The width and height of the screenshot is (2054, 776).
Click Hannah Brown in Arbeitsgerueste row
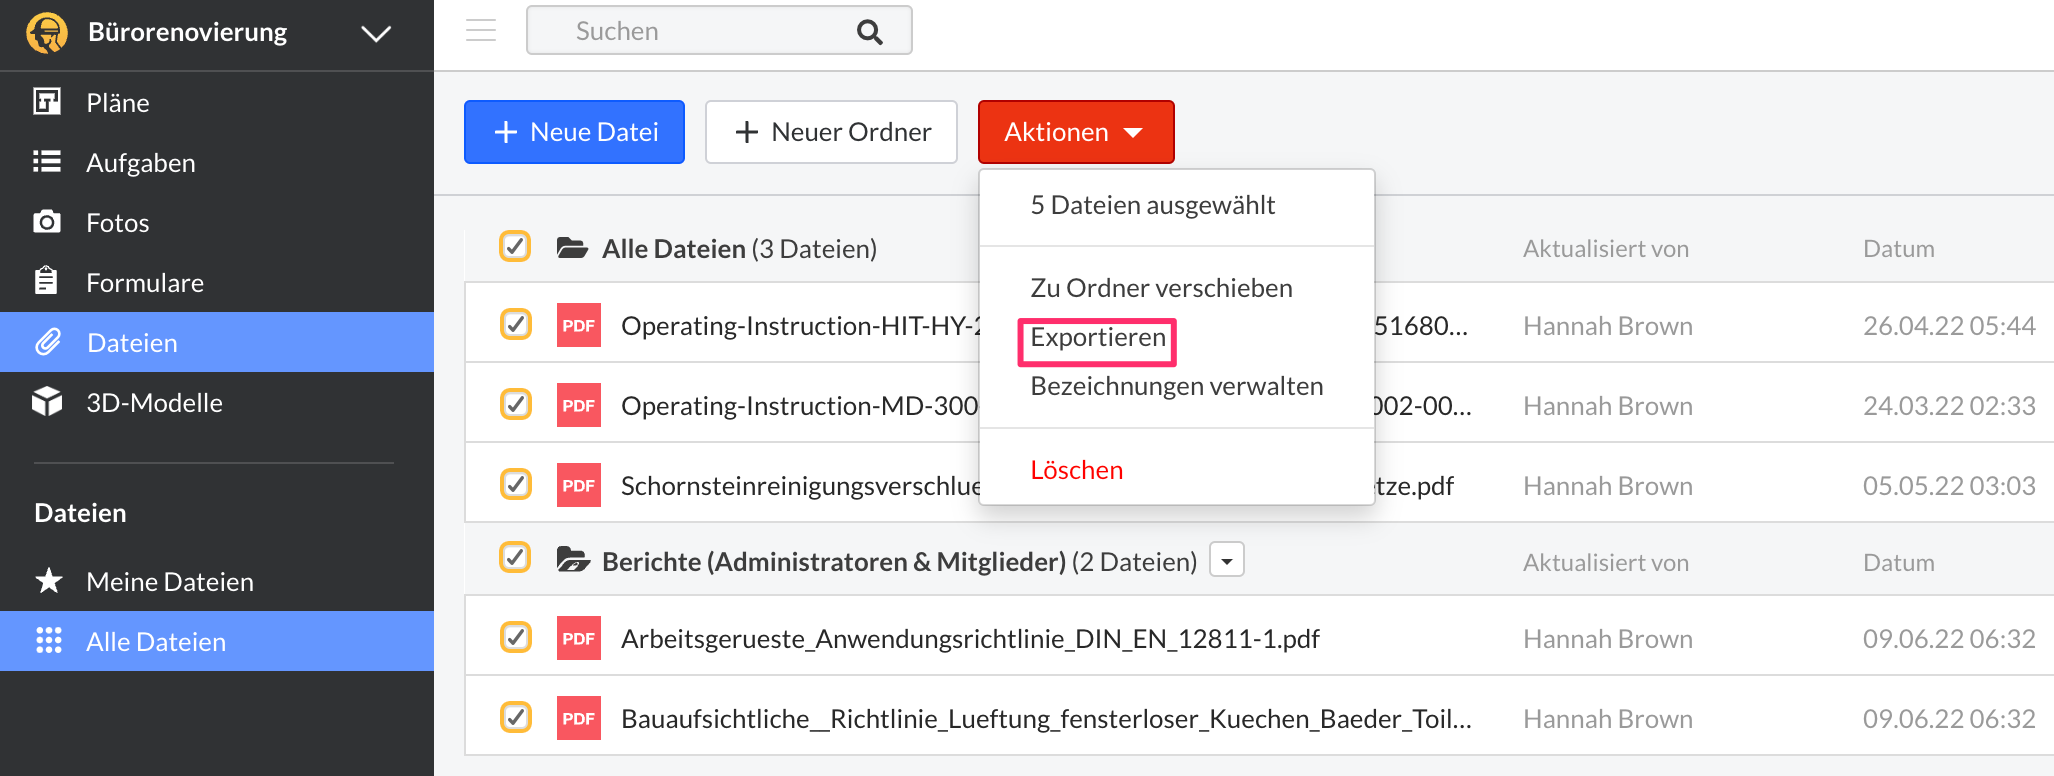[1608, 639]
